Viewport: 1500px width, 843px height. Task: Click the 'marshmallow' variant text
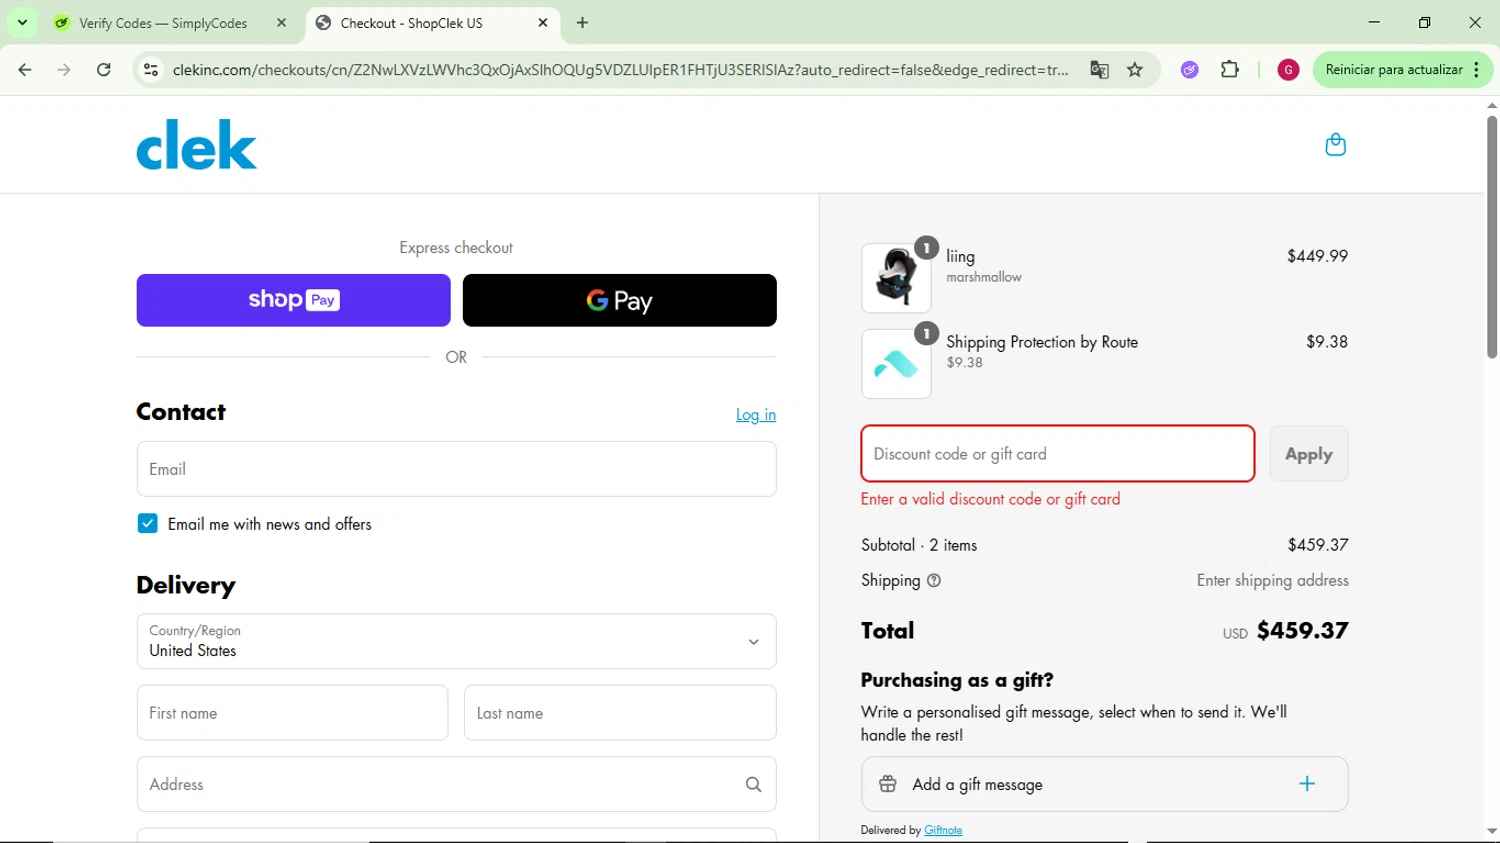click(x=984, y=277)
